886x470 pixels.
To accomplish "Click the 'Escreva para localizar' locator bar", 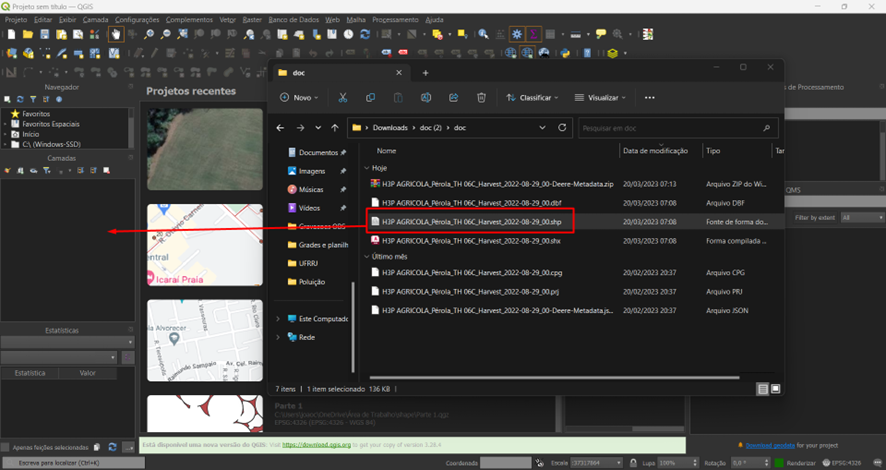I will [73, 463].
